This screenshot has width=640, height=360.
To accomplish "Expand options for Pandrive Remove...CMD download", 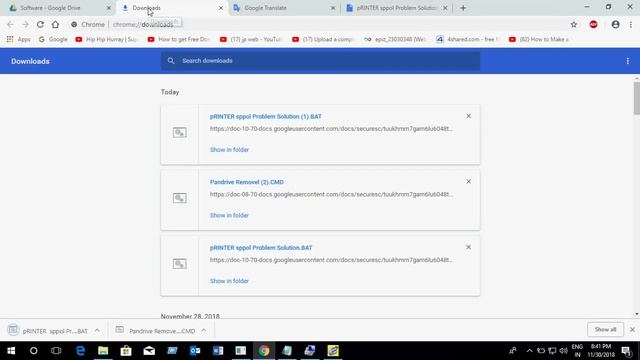I will pyautogui.click(x=204, y=330).
